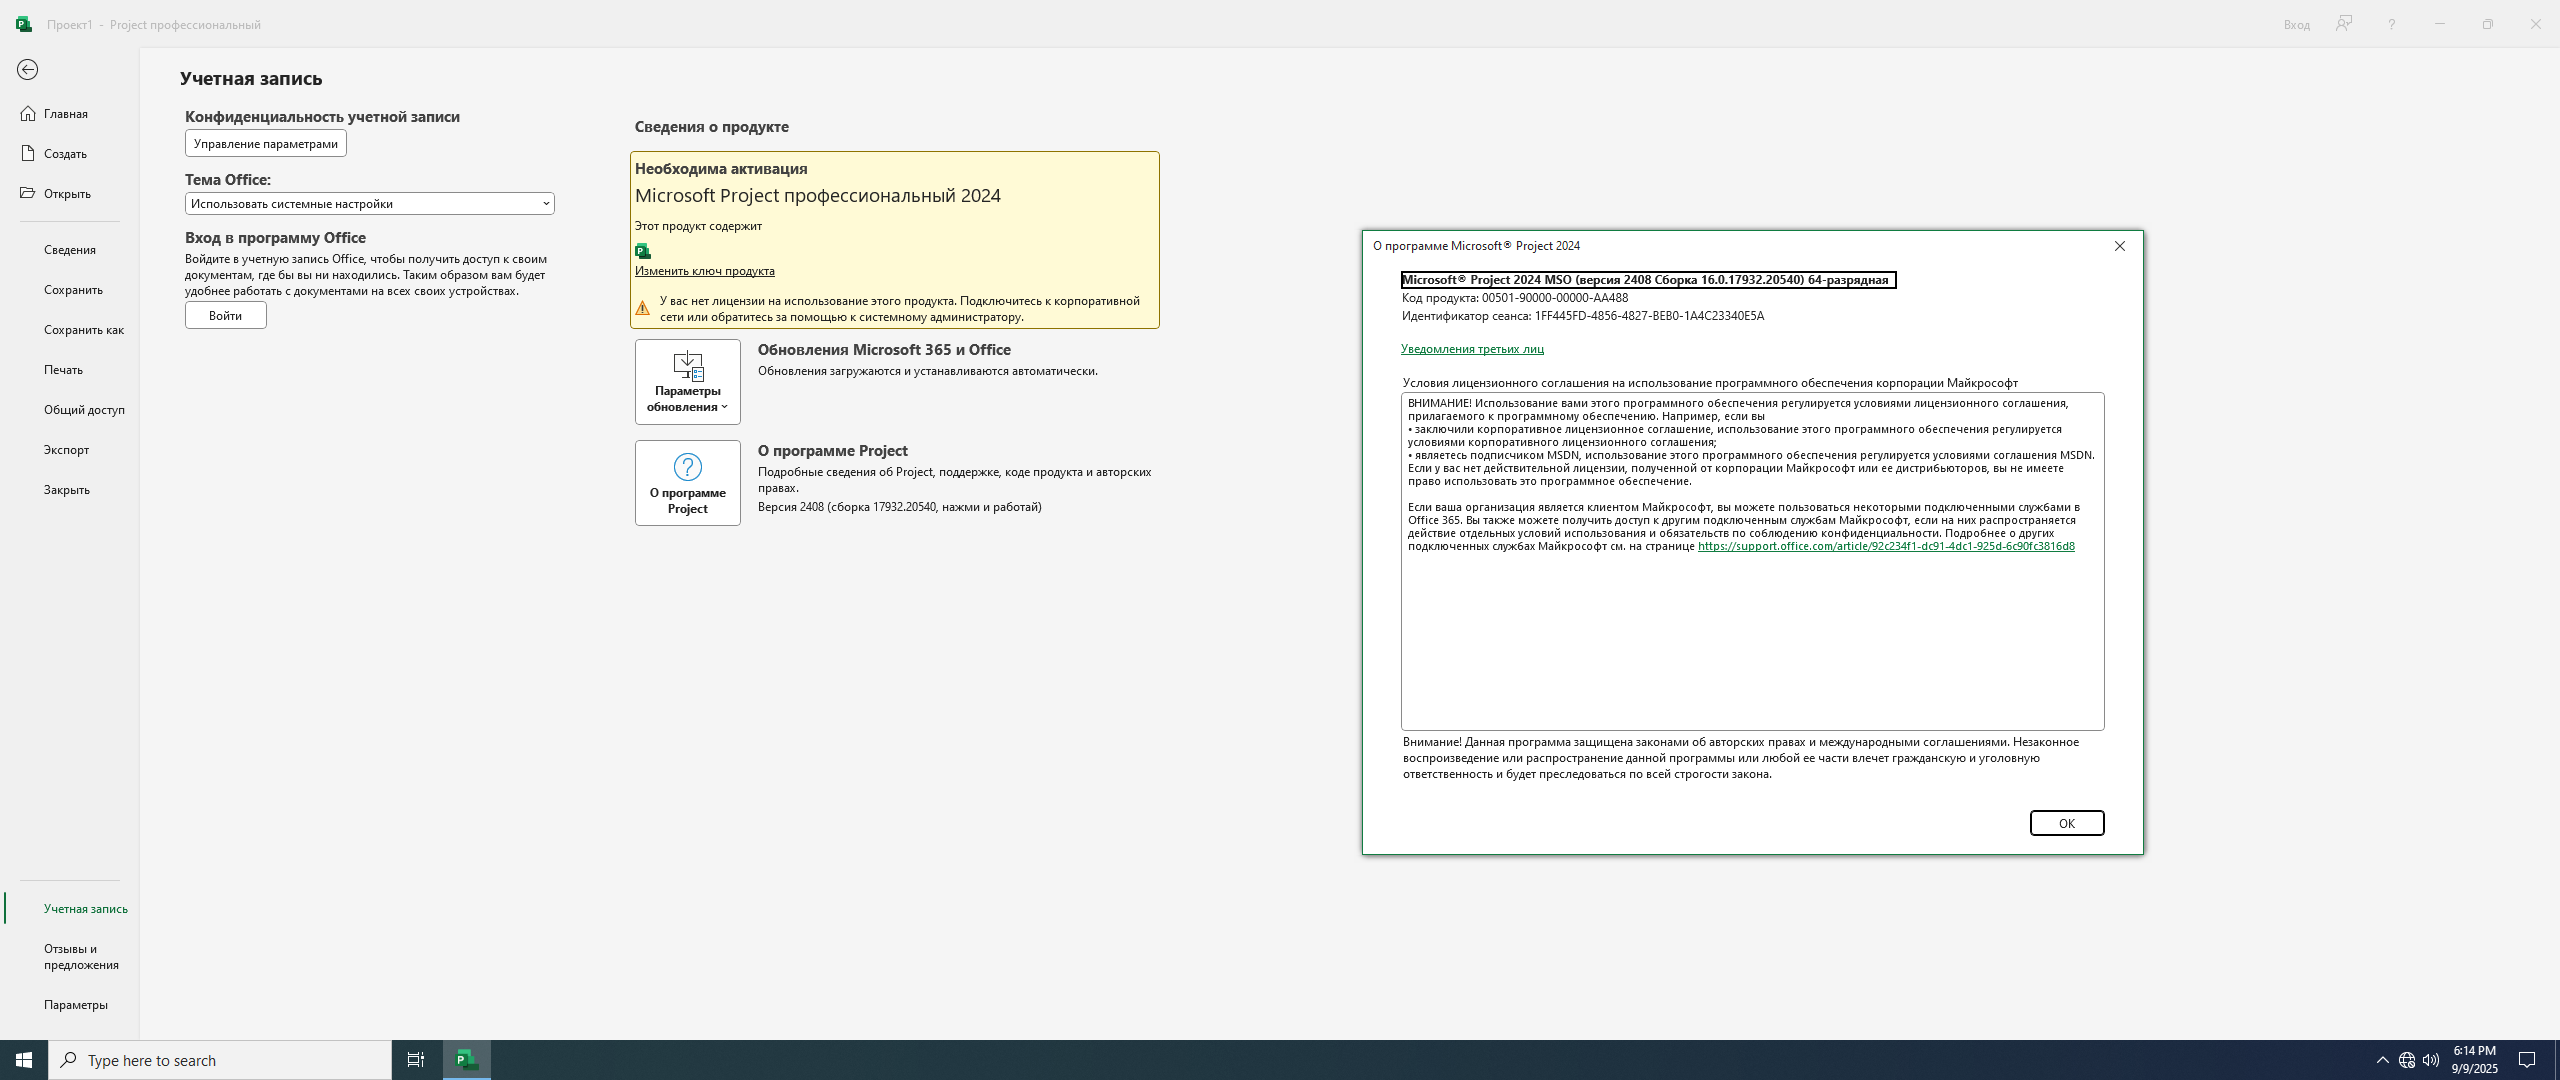
Task: Open the Сведения section
Action: [x=70, y=250]
